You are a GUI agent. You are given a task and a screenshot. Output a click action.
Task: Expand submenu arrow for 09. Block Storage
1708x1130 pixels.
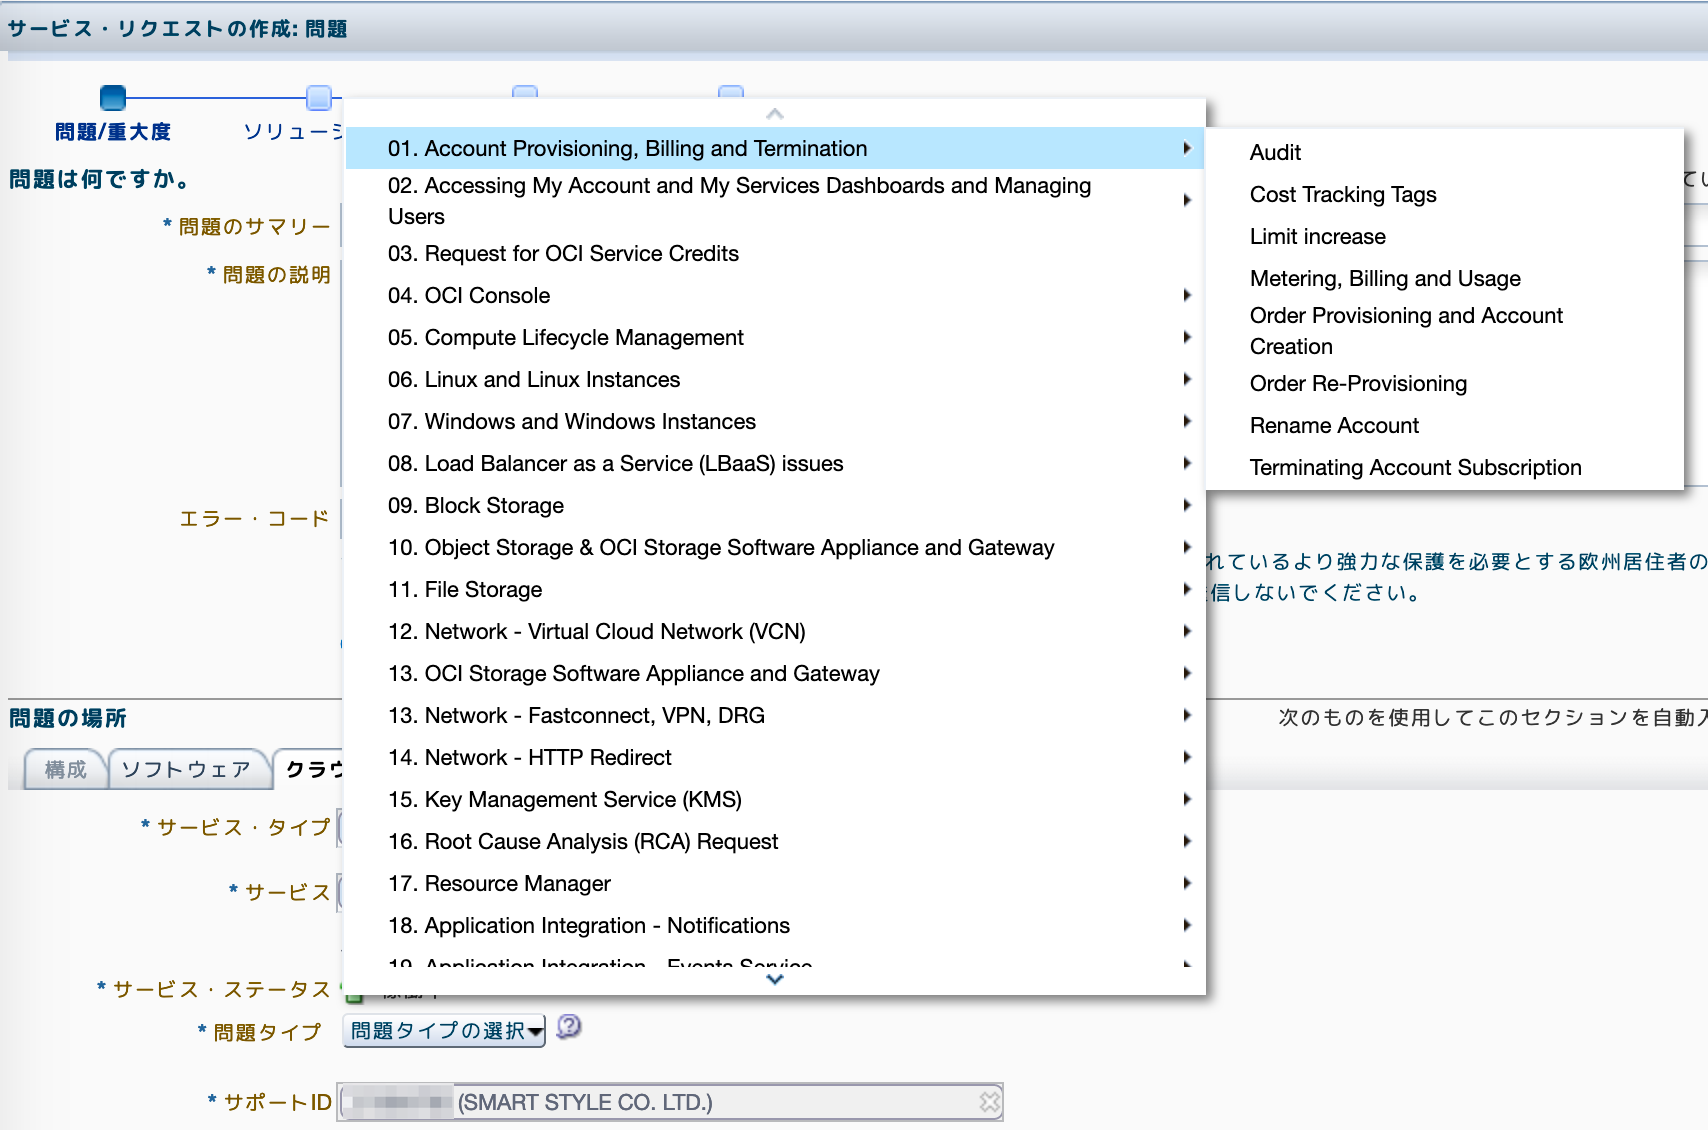(1187, 505)
